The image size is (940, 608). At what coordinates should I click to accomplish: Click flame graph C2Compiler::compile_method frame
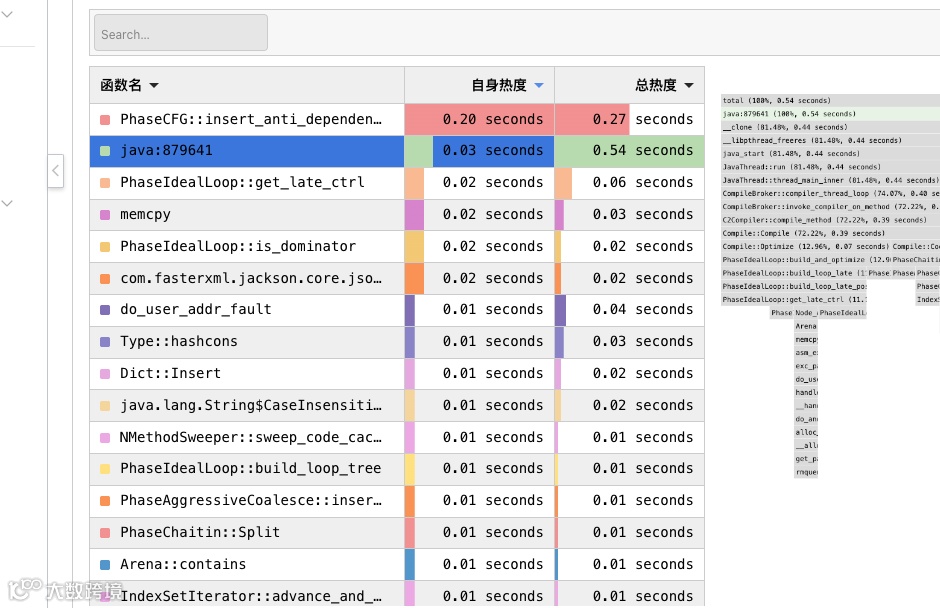[x=830, y=220]
